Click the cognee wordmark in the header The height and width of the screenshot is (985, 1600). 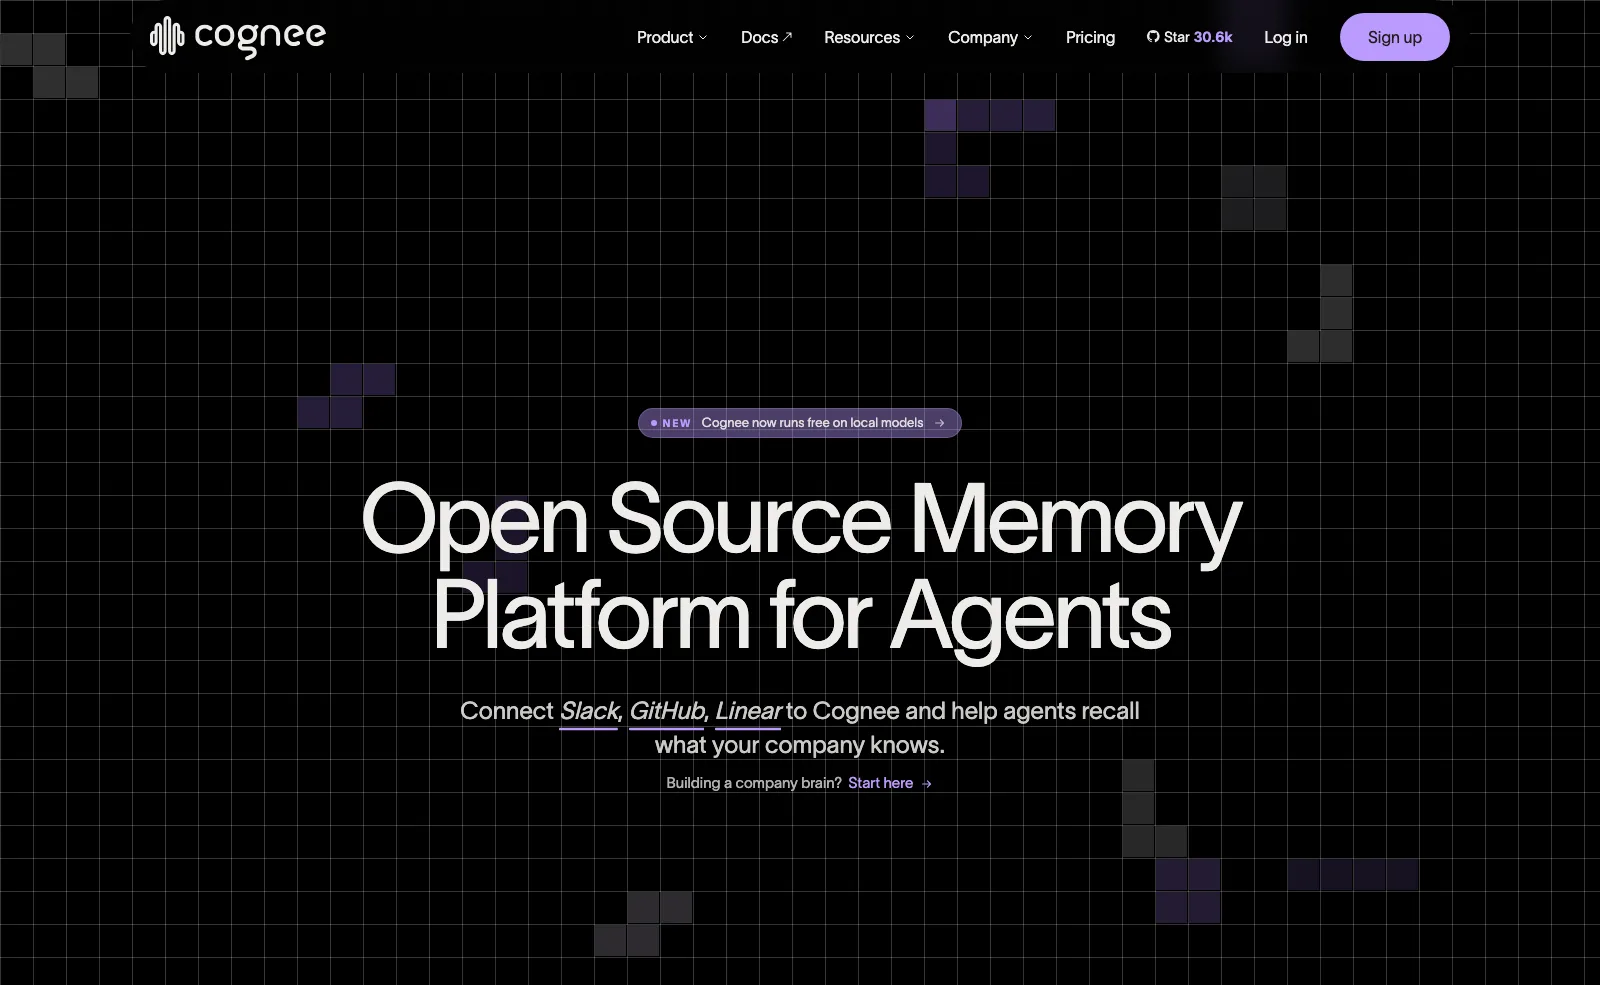(x=260, y=38)
